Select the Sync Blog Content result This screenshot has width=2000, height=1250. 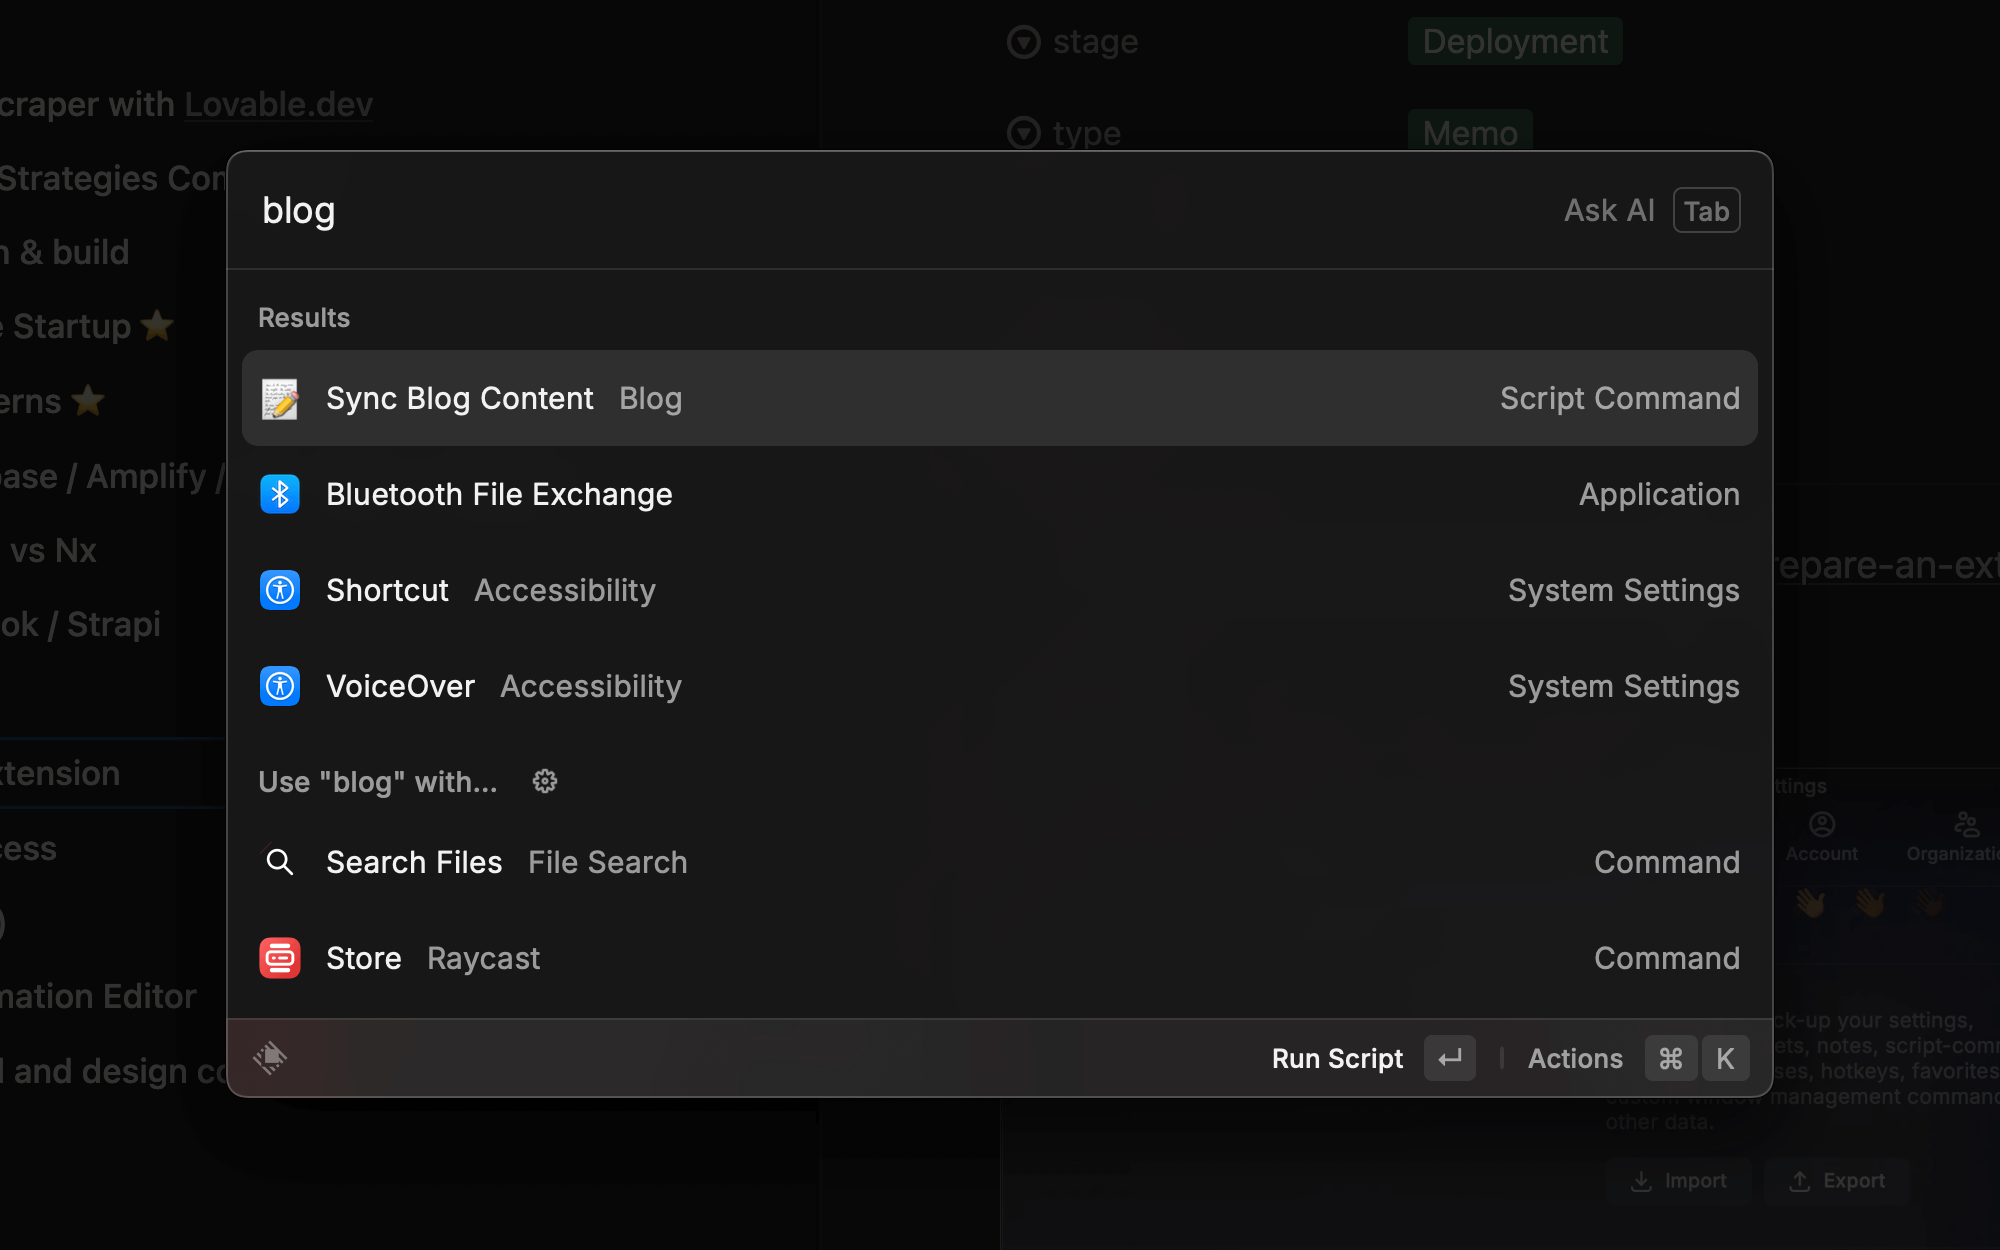(x=998, y=399)
